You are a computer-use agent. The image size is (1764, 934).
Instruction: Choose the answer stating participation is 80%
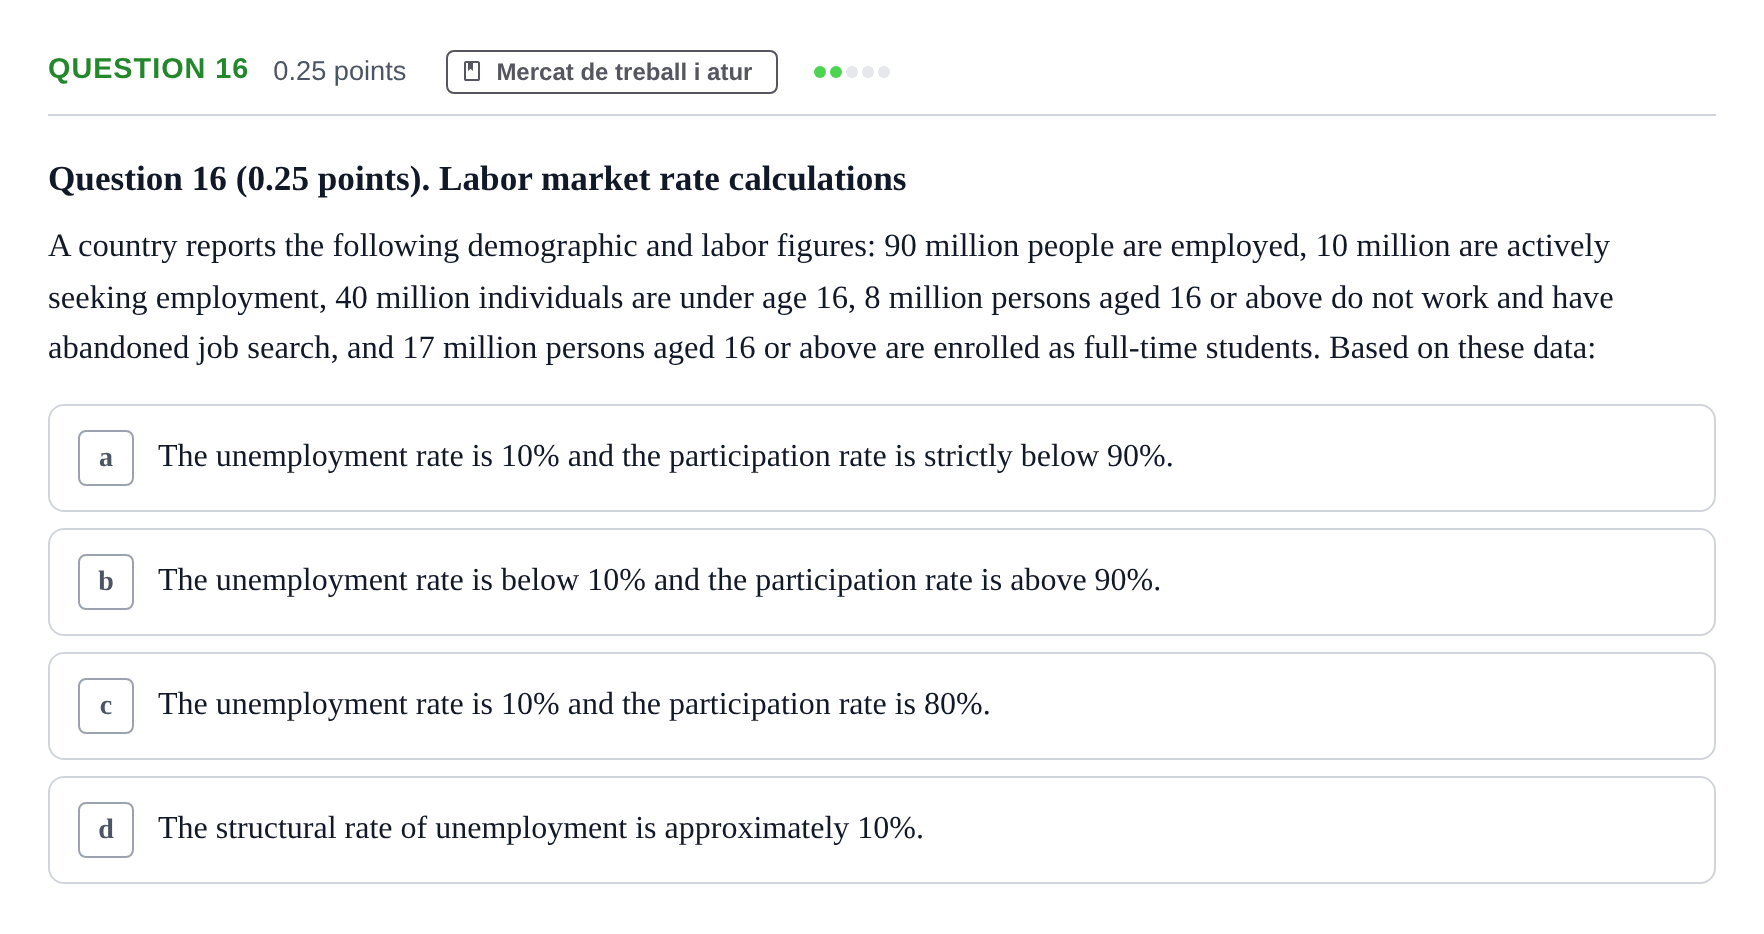point(882,706)
